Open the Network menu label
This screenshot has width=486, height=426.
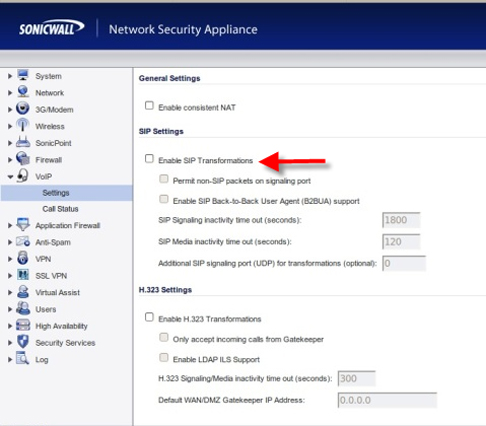(x=50, y=93)
